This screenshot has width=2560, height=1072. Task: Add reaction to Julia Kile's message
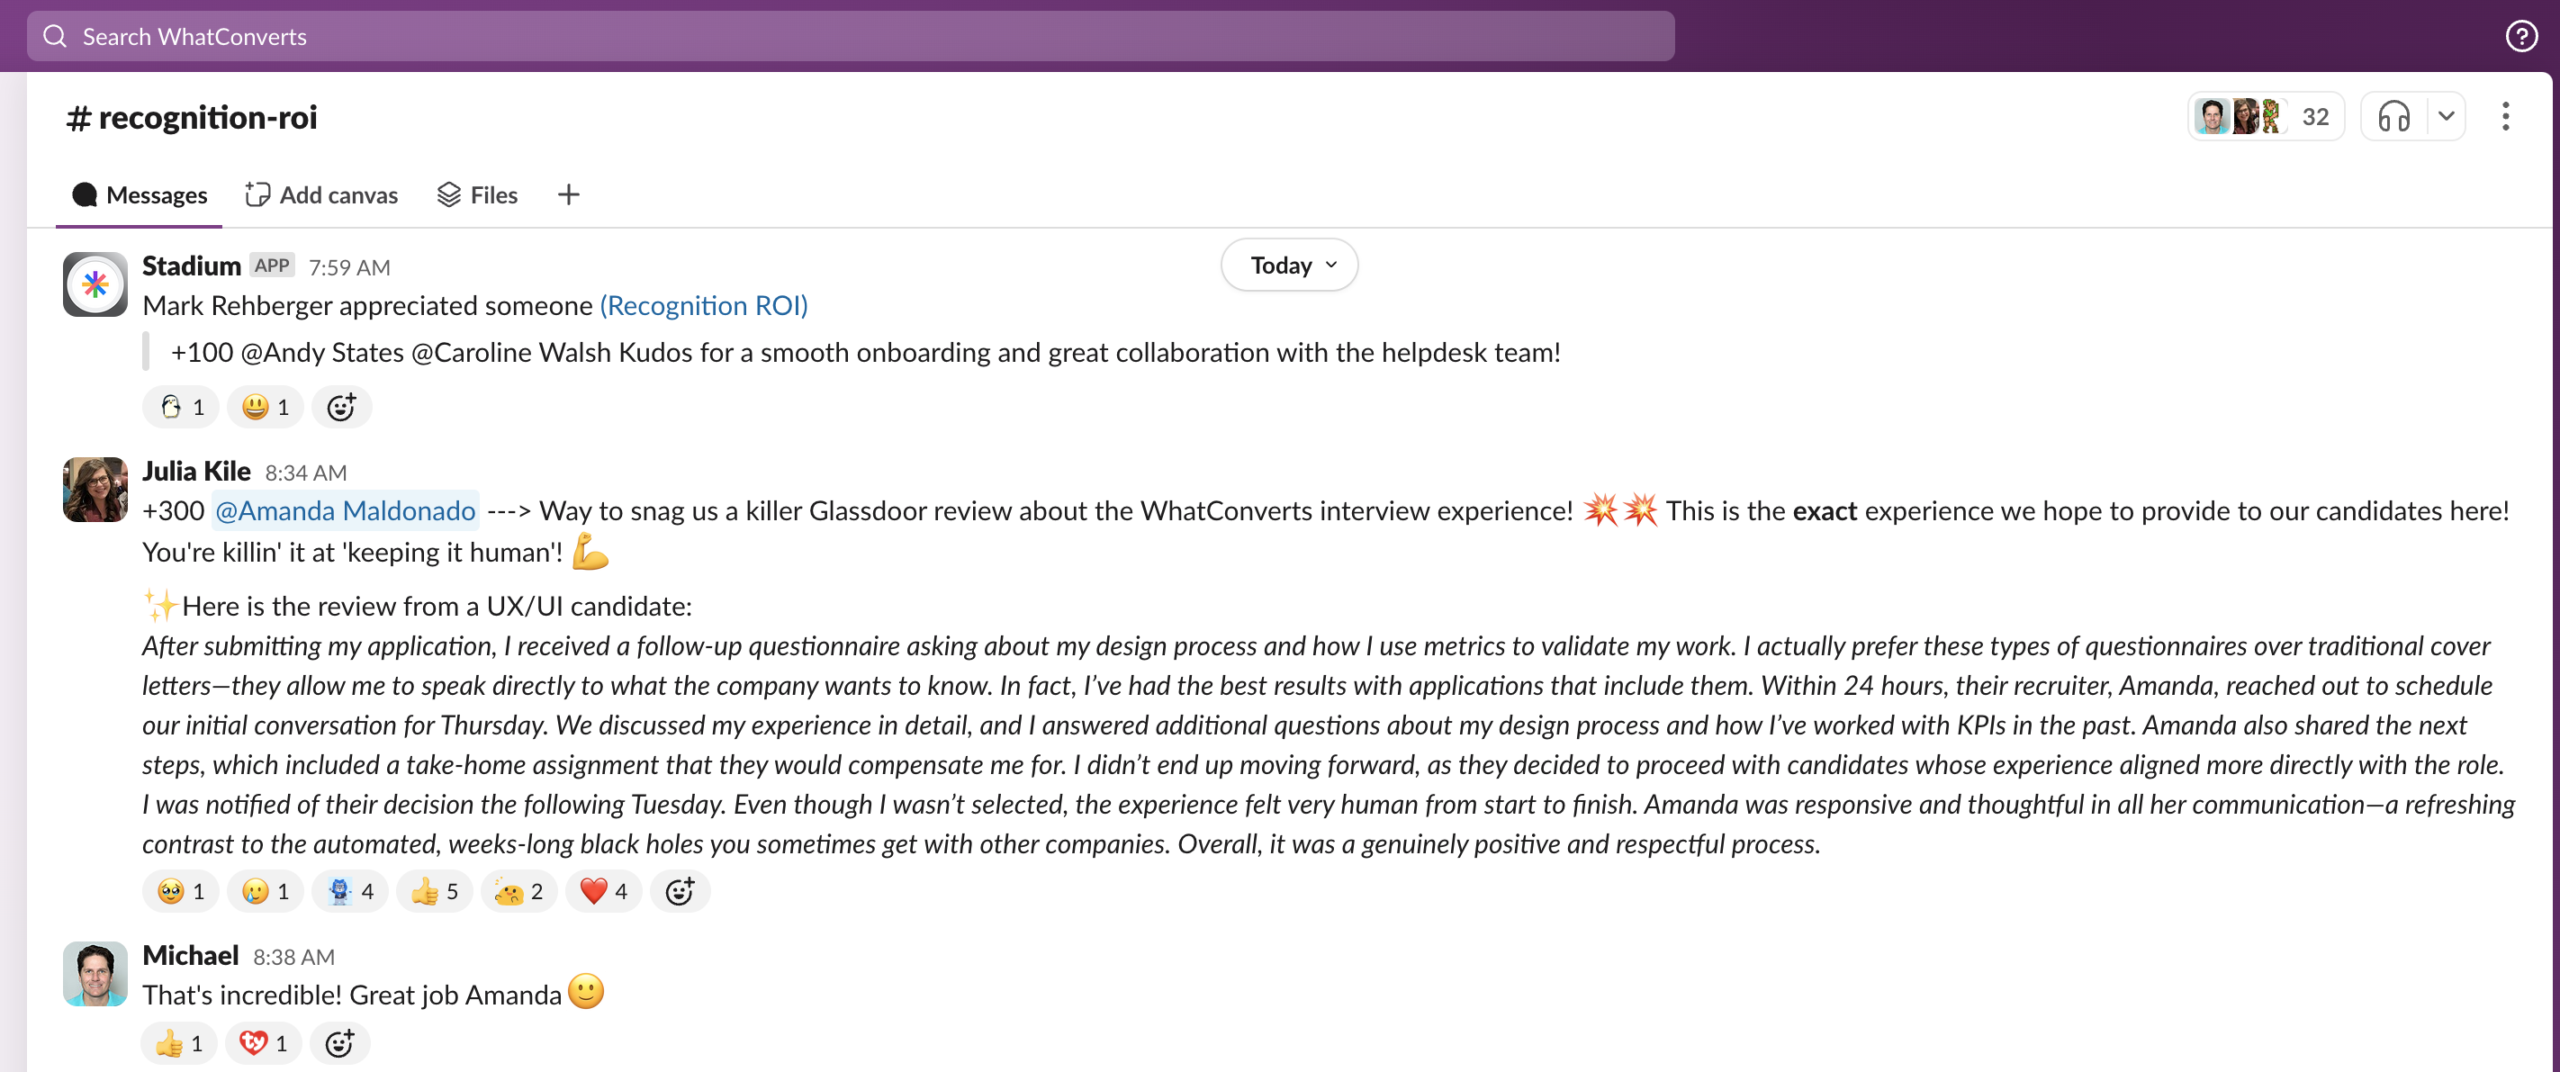680,891
